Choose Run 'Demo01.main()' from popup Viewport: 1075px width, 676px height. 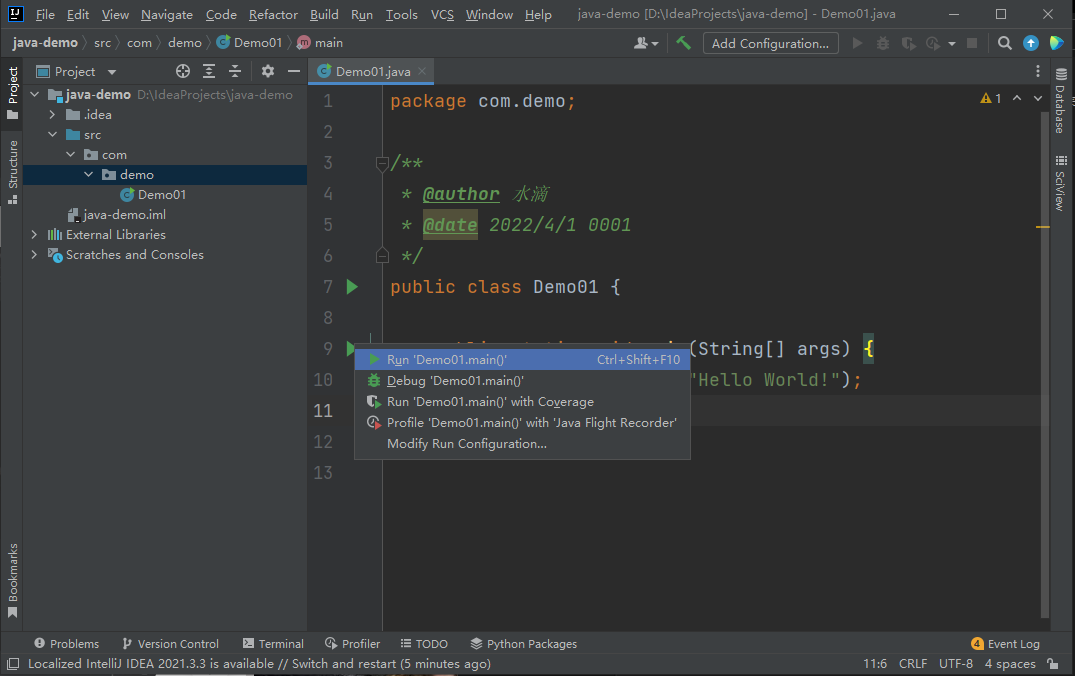pos(522,360)
